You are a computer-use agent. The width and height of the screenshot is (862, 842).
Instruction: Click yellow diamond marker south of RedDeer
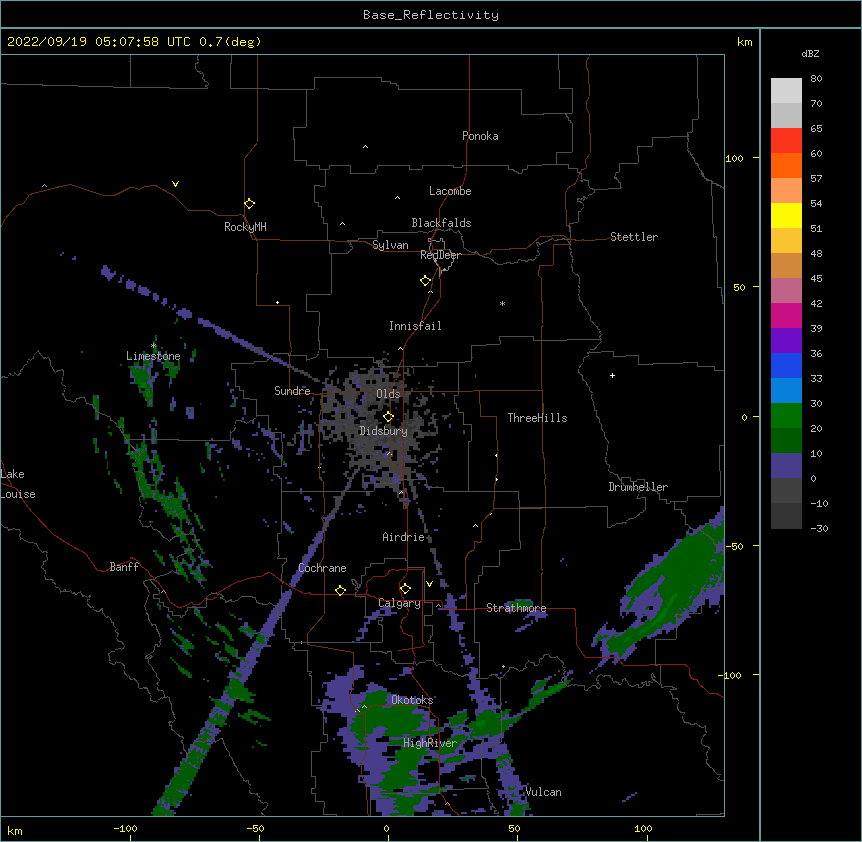click(426, 281)
